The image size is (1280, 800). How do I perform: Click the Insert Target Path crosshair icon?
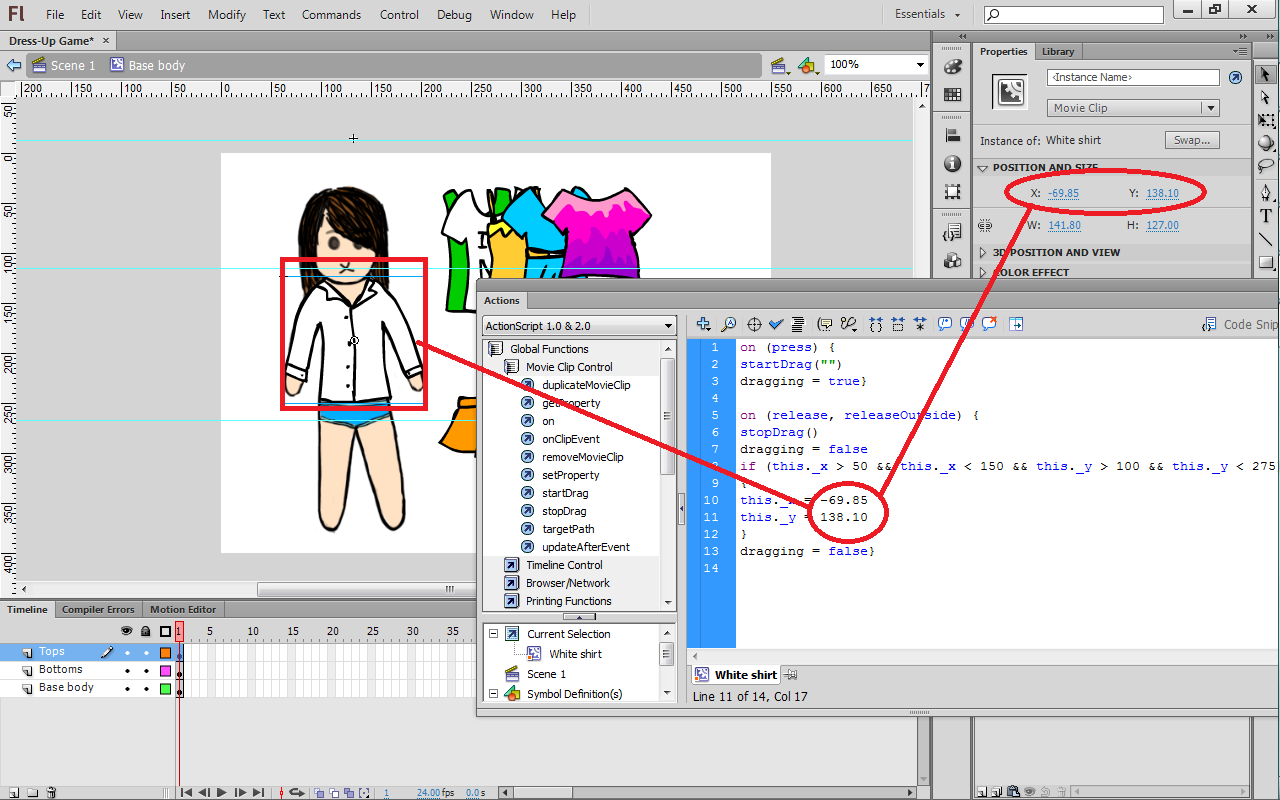coord(753,324)
